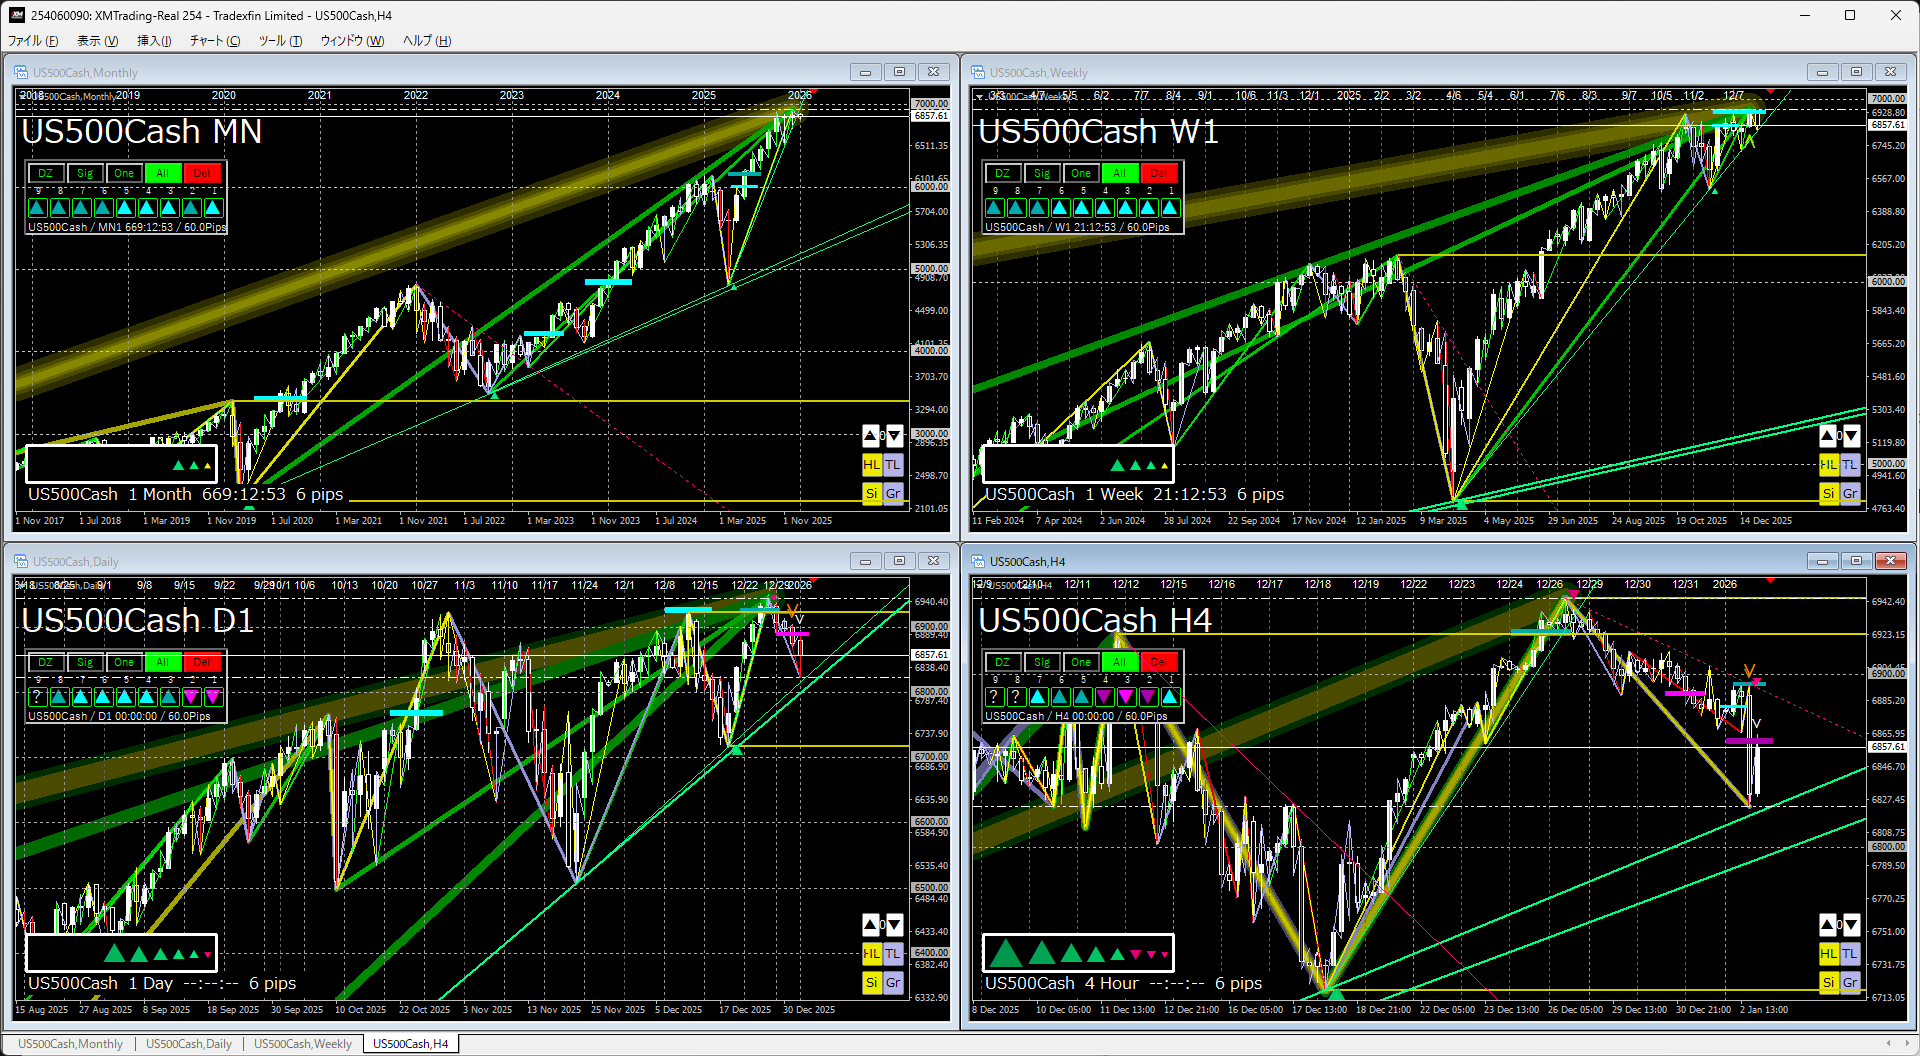This screenshot has height=1056, width=1920.
Task: Click the 'US500Cash / H4 00:00:00 / 60.0Pips' text
Action: pos(1076,716)
